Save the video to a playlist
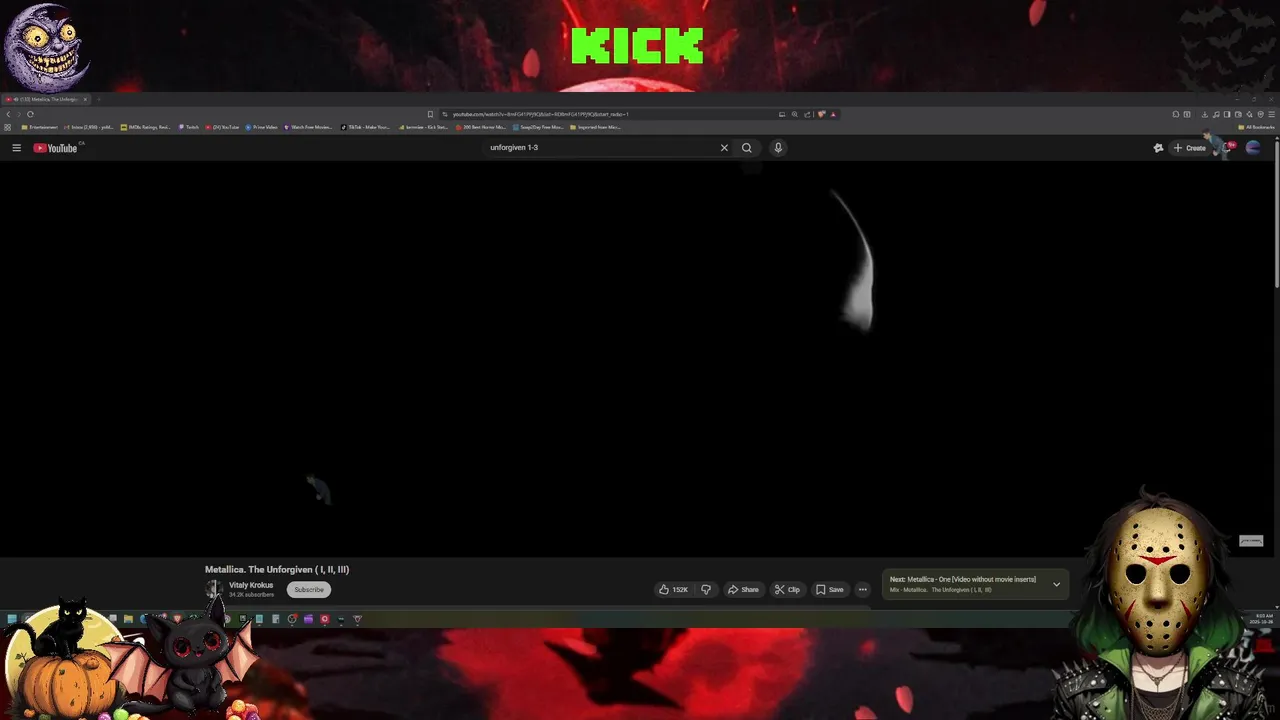Viewport: 1280px width, 720px height. tap(829, 590)
